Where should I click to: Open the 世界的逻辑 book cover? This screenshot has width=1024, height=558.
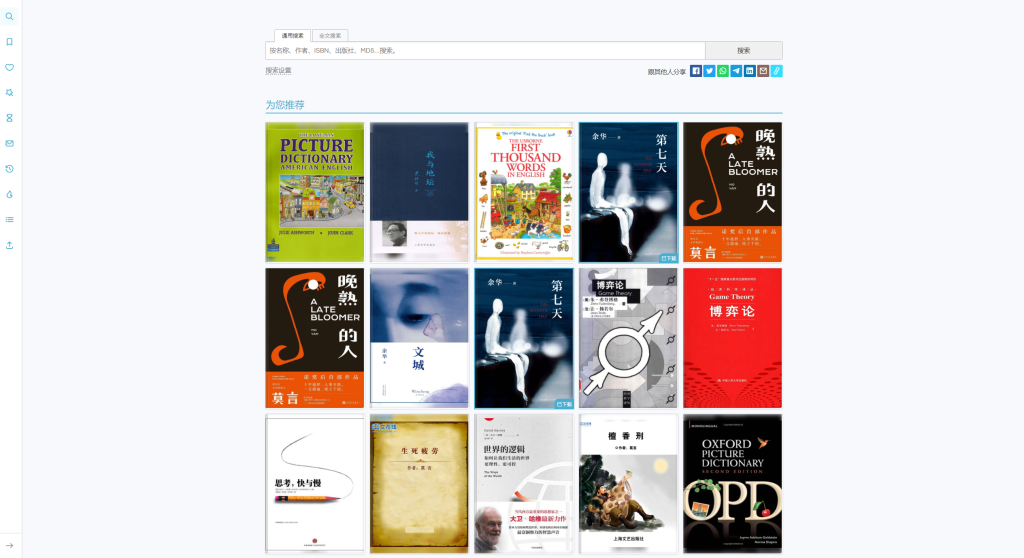pyautogui.click(x=524, y=484)
